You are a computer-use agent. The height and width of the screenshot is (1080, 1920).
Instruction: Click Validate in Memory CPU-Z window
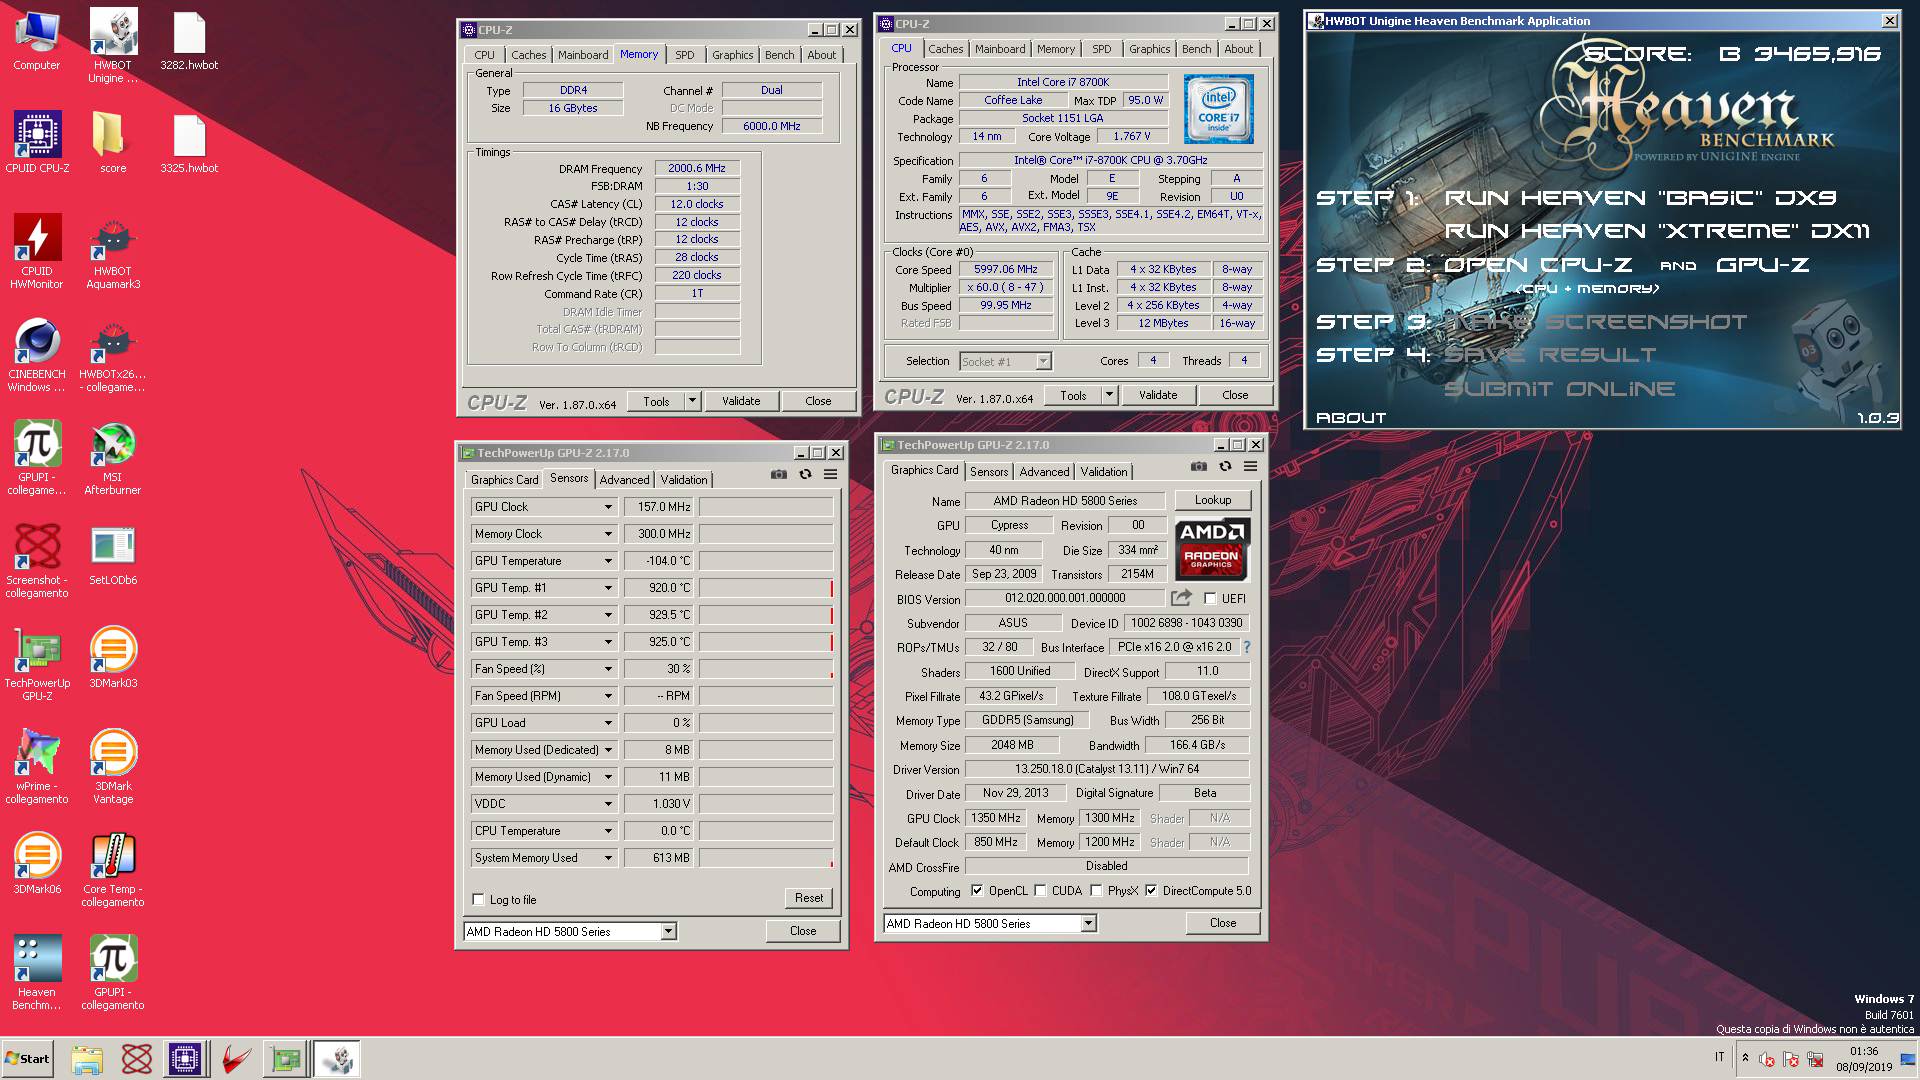[741, 401]
